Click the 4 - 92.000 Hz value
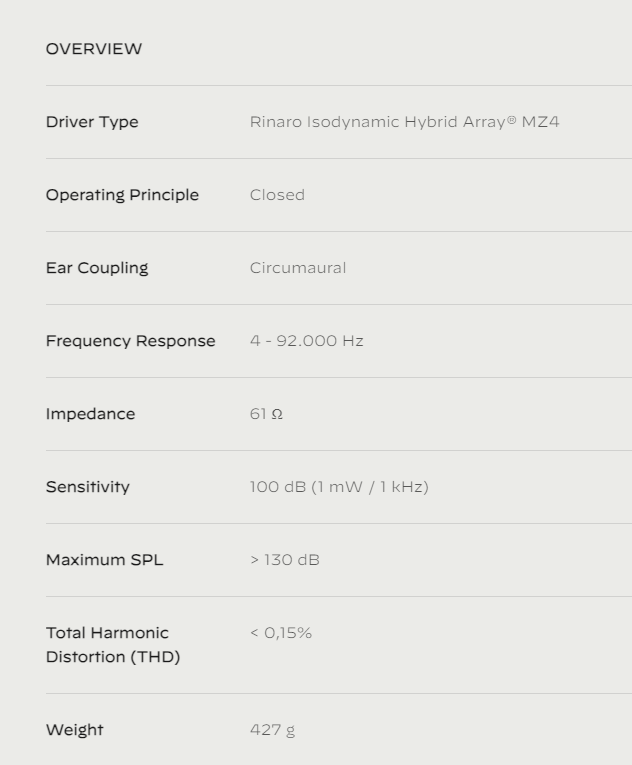The height and width of the screenshot is (765, 632). (306, 341)
